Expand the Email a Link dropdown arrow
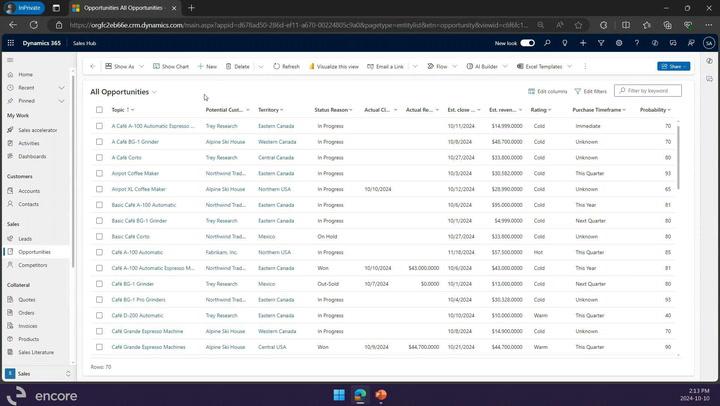 pyautogui.click(x=415, y=66)
